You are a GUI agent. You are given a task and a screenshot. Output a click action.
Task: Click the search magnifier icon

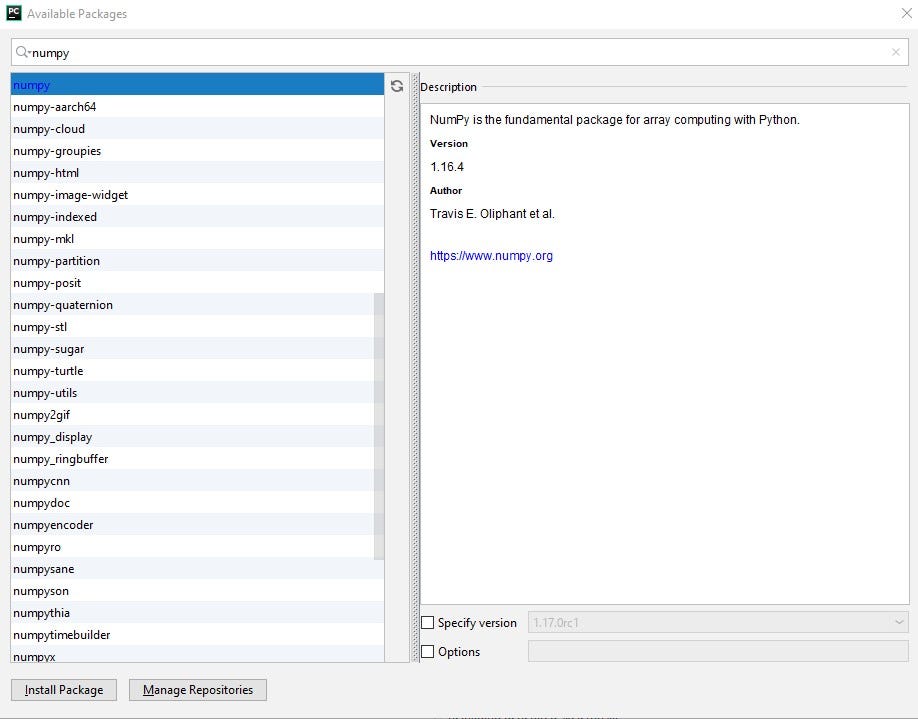[x=22, y=51]
